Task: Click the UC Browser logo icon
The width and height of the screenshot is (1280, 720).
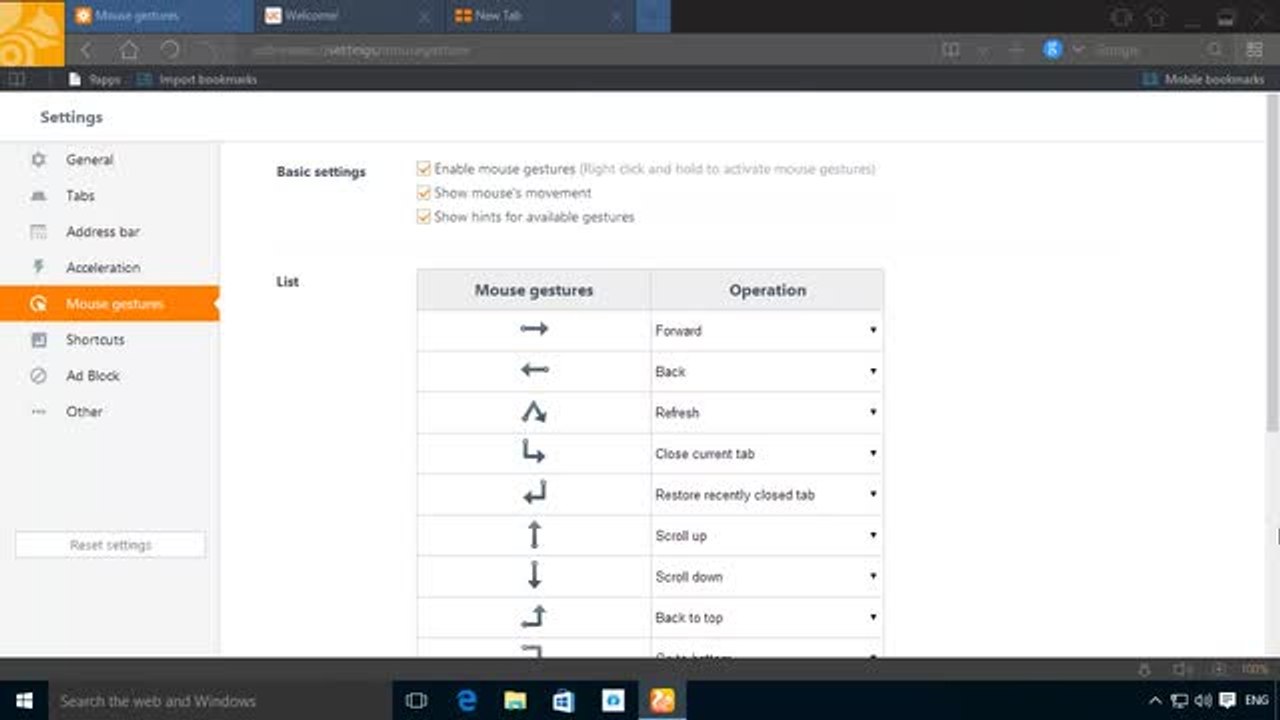Action: point(31,33)
